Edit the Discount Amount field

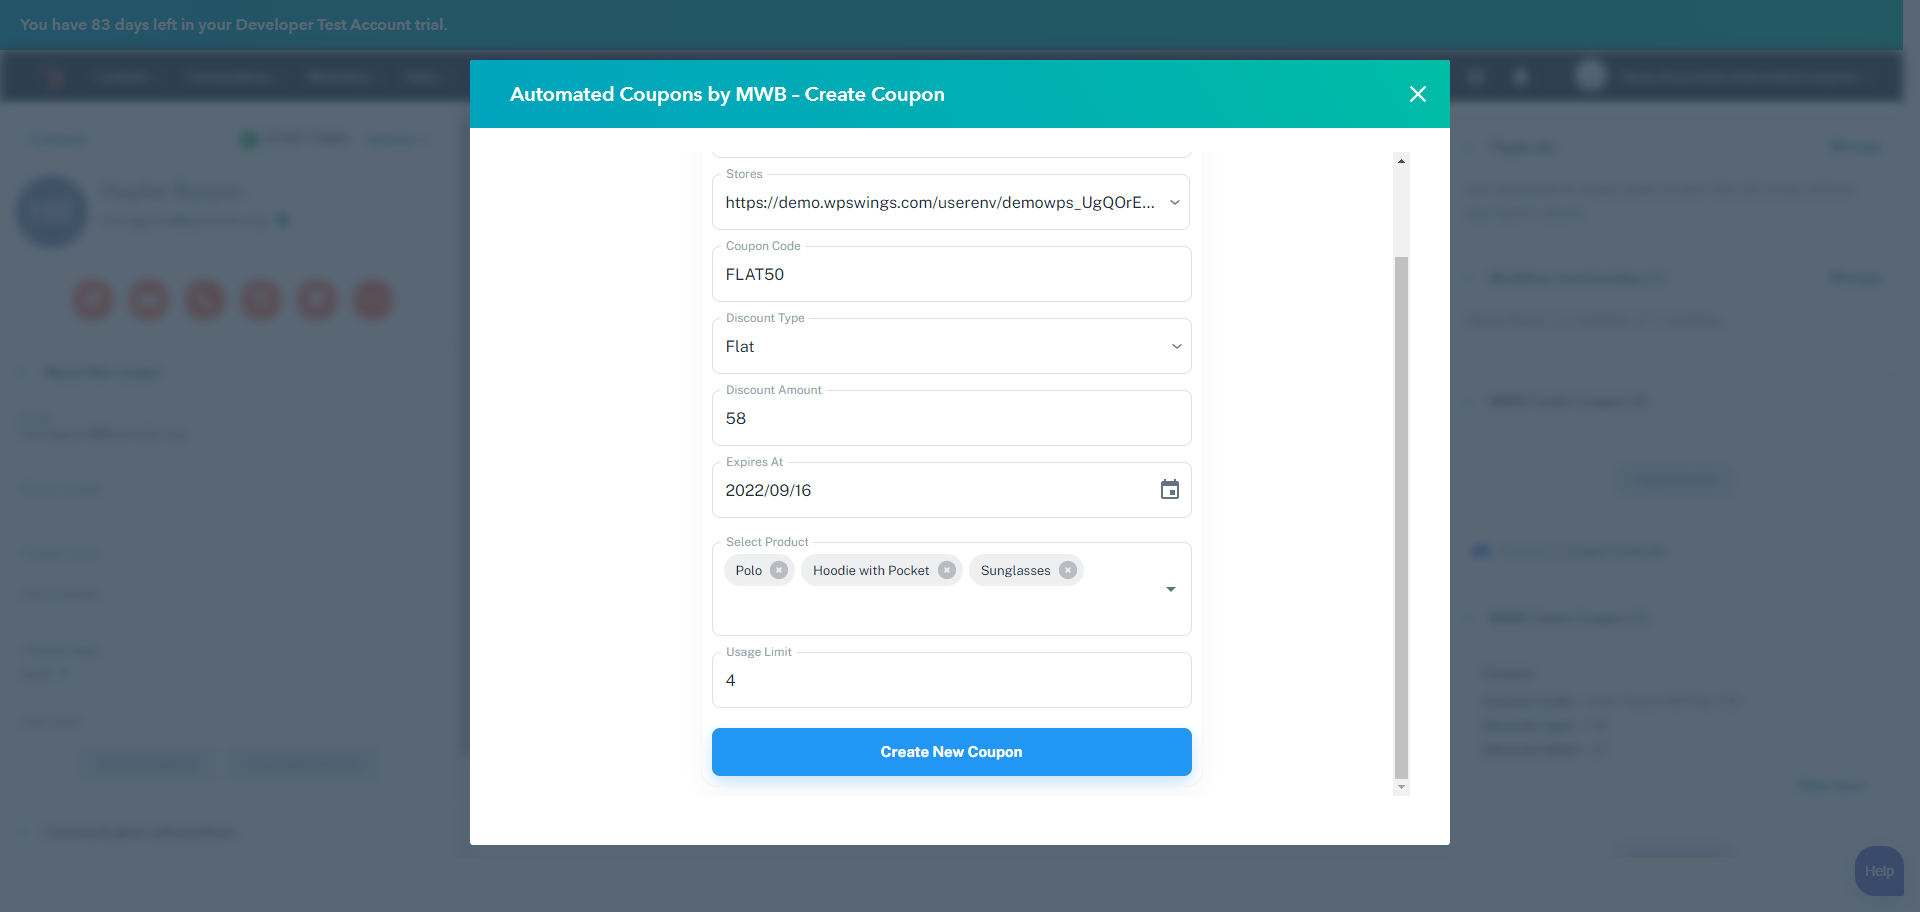click(950, 418)
